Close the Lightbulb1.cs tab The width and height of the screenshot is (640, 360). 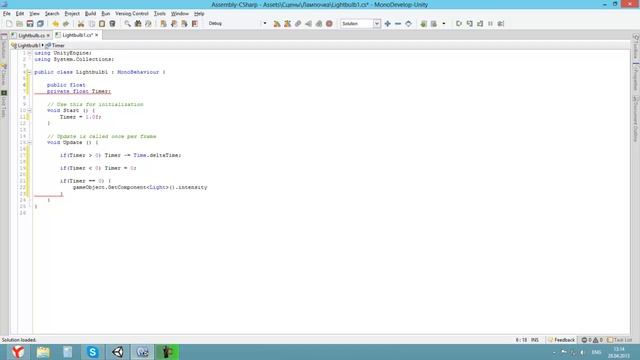click(x=96, y=35)
